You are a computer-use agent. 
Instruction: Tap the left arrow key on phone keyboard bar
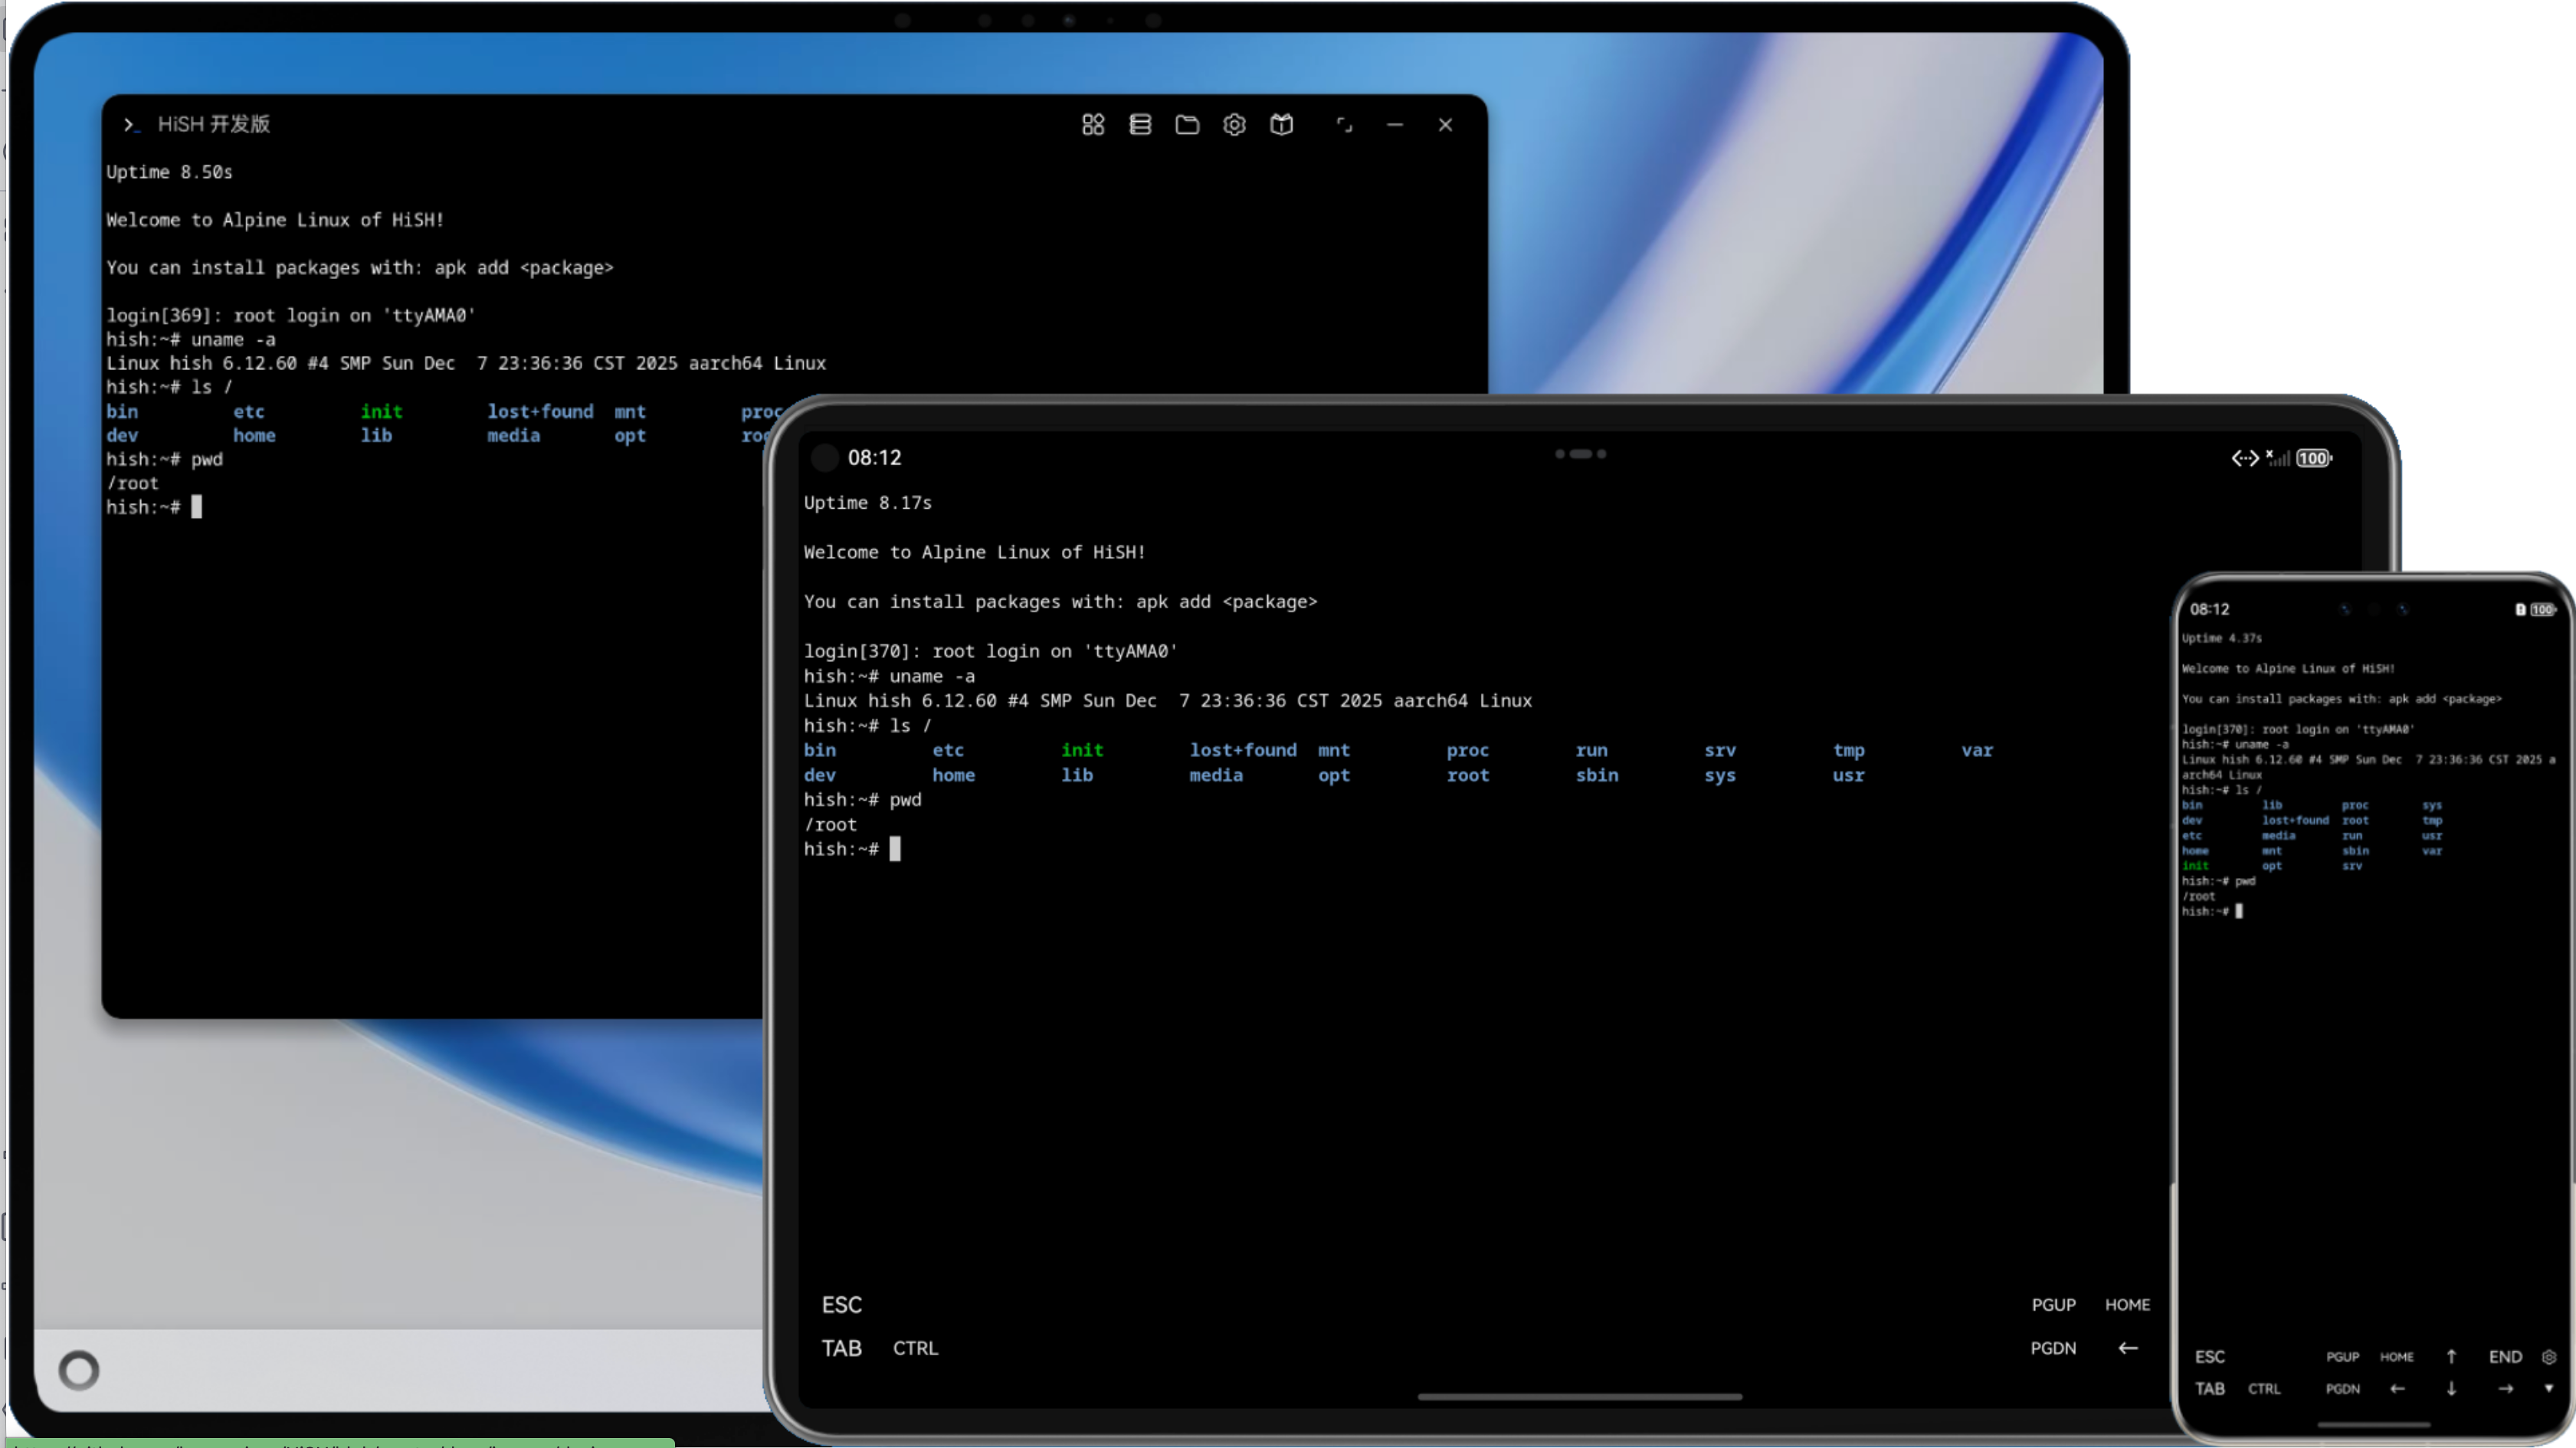2397,1388
